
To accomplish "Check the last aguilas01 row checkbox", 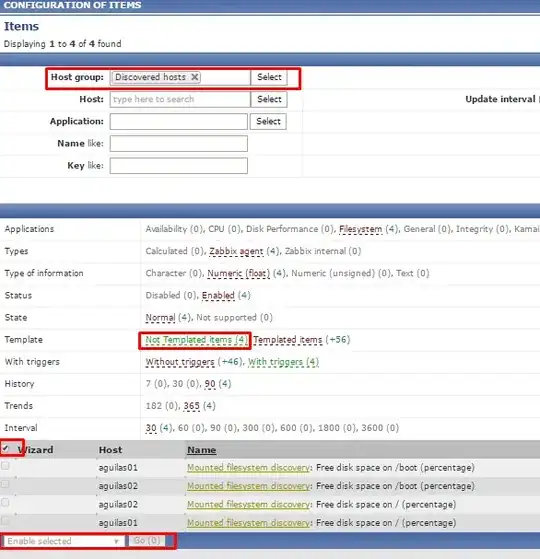I will coord(5,521).
